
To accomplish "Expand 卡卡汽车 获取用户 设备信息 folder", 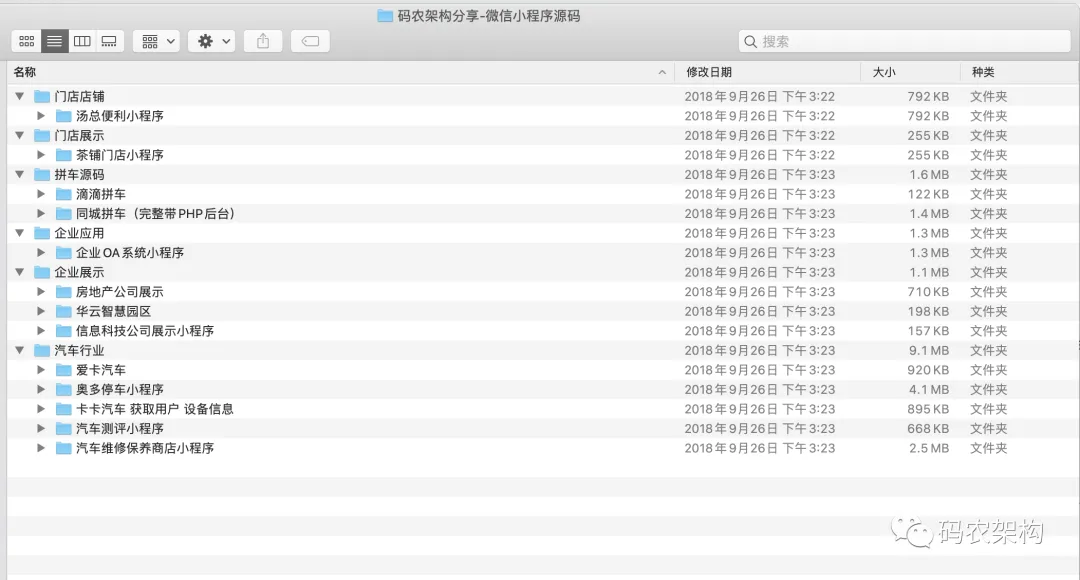I will point(41,408).
